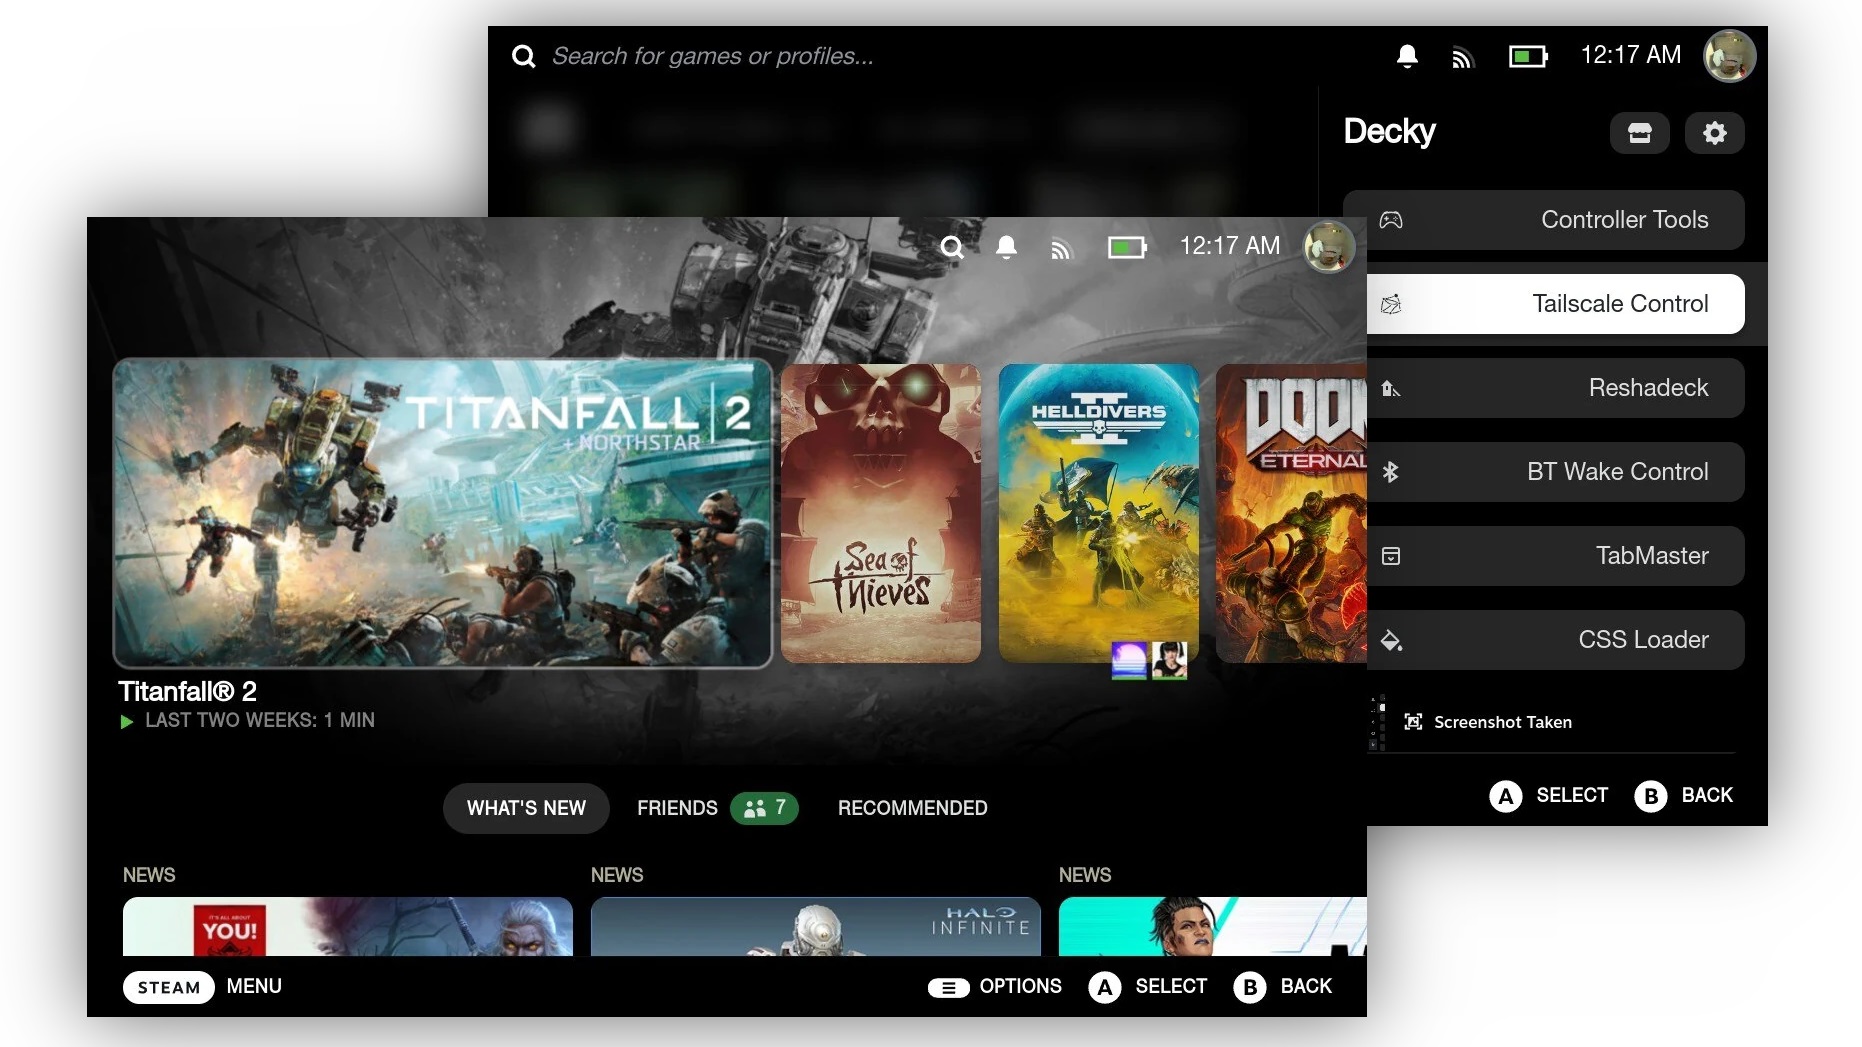The width and height of the screenshot is (1862, 1047).
Task: Open BT Wake Control plugin
Action: tap(1555, 472)
